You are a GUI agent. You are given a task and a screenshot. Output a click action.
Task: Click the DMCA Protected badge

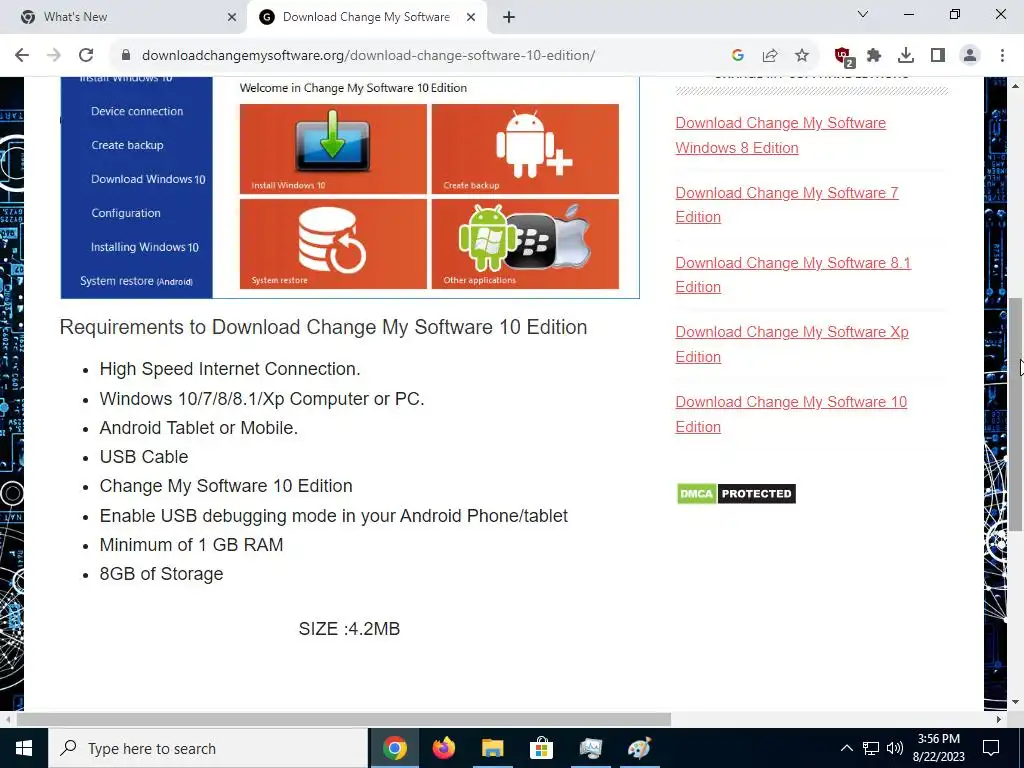coord(736,494)
